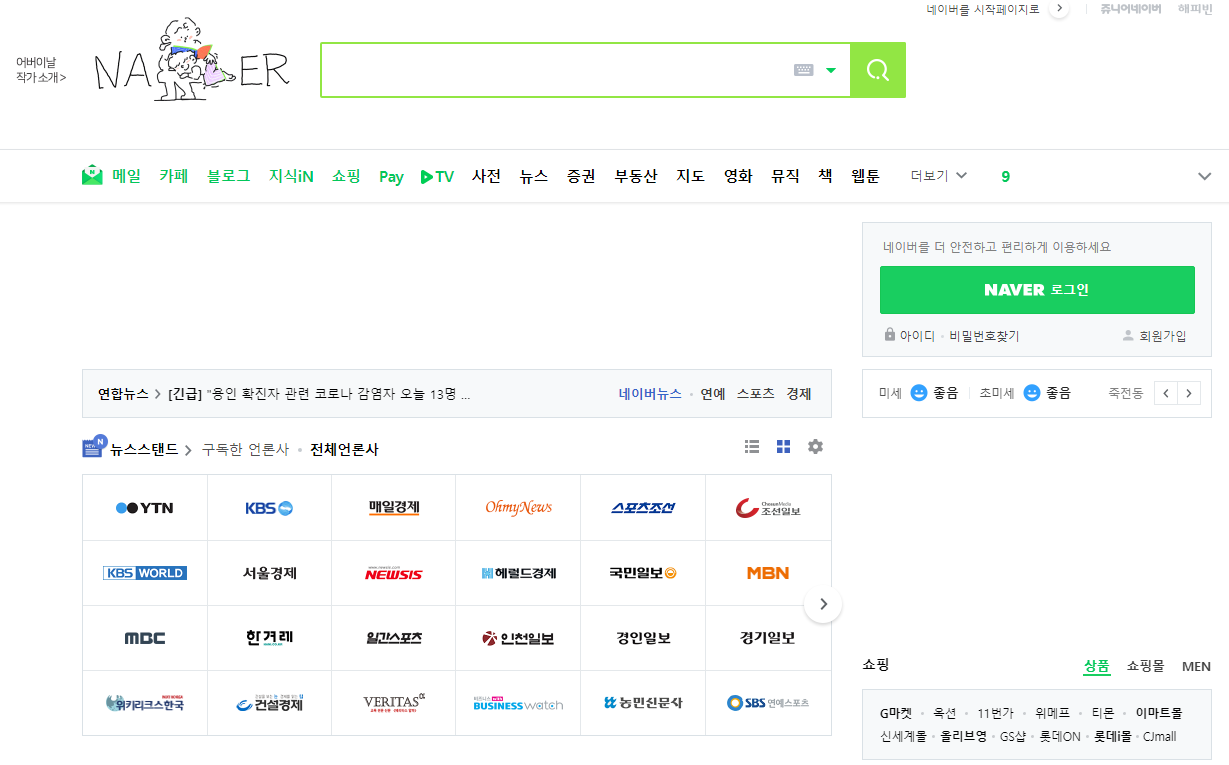This screenshot has width=1229, height=765.
Task: Open the 연예 news link
Action: pos(713,394)
